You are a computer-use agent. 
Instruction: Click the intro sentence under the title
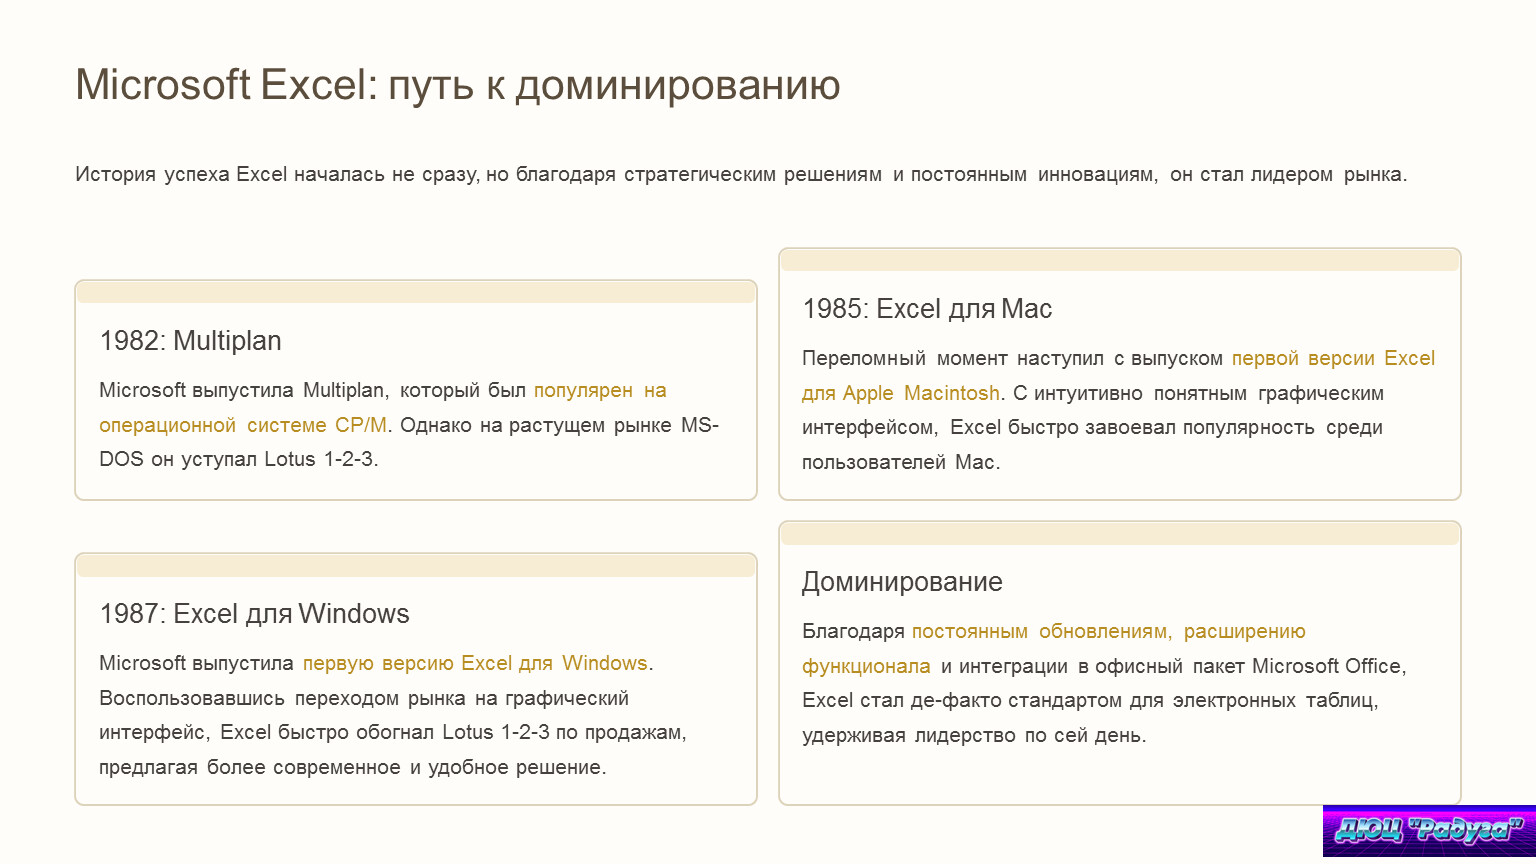pyautogui.click(x=740, y=175)
